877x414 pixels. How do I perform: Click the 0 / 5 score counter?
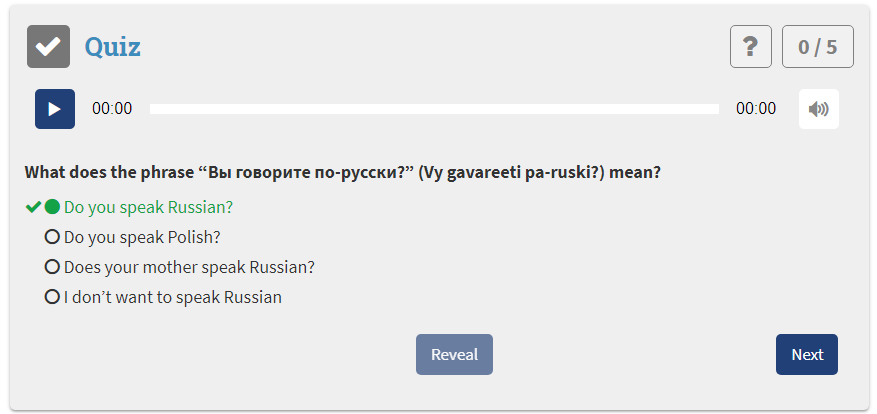point(817,47)
